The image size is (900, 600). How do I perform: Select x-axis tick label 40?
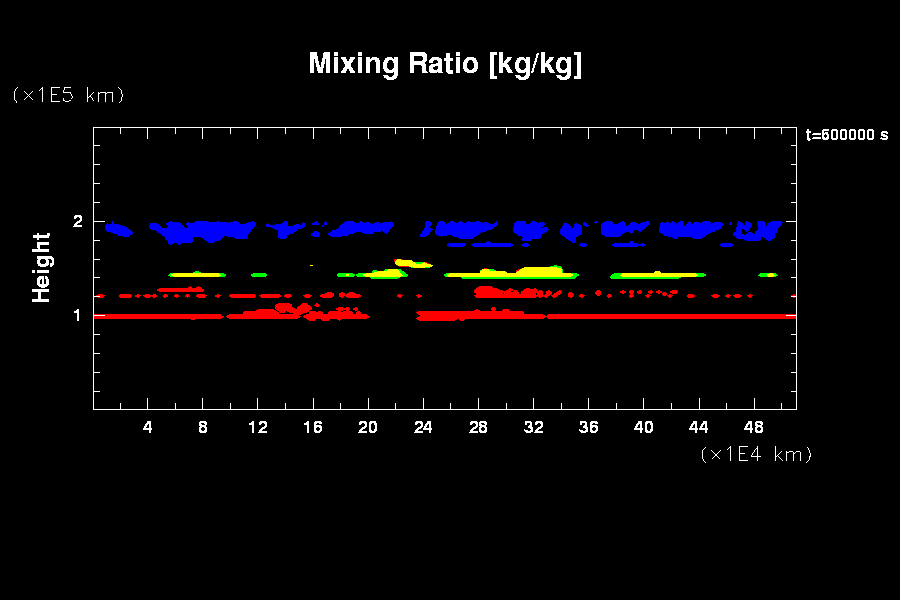(x=643, y=427)
